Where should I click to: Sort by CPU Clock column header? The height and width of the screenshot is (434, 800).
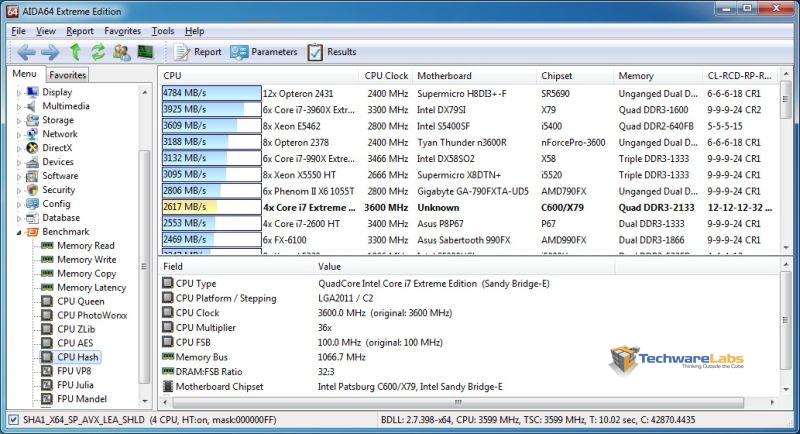386,76
